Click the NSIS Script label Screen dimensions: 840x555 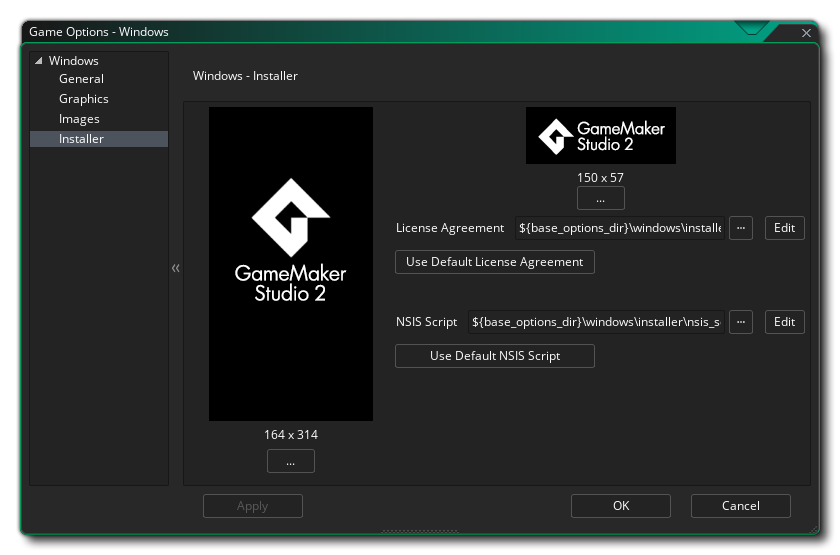pos(426,322)
